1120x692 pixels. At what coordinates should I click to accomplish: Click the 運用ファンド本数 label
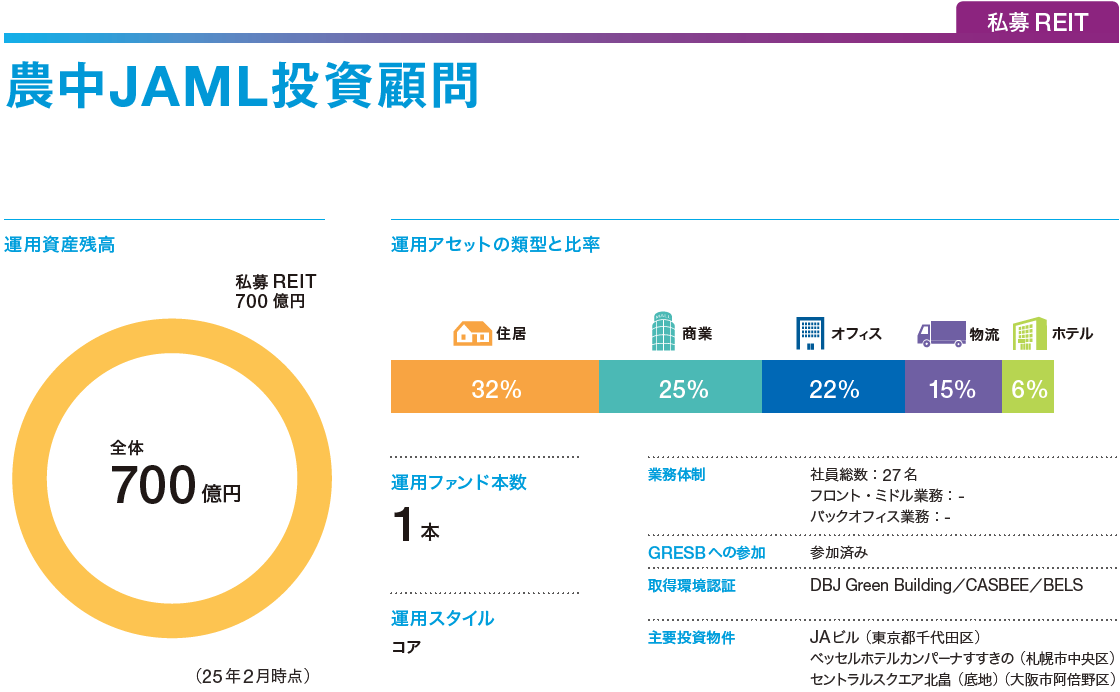tap(458, 482)
